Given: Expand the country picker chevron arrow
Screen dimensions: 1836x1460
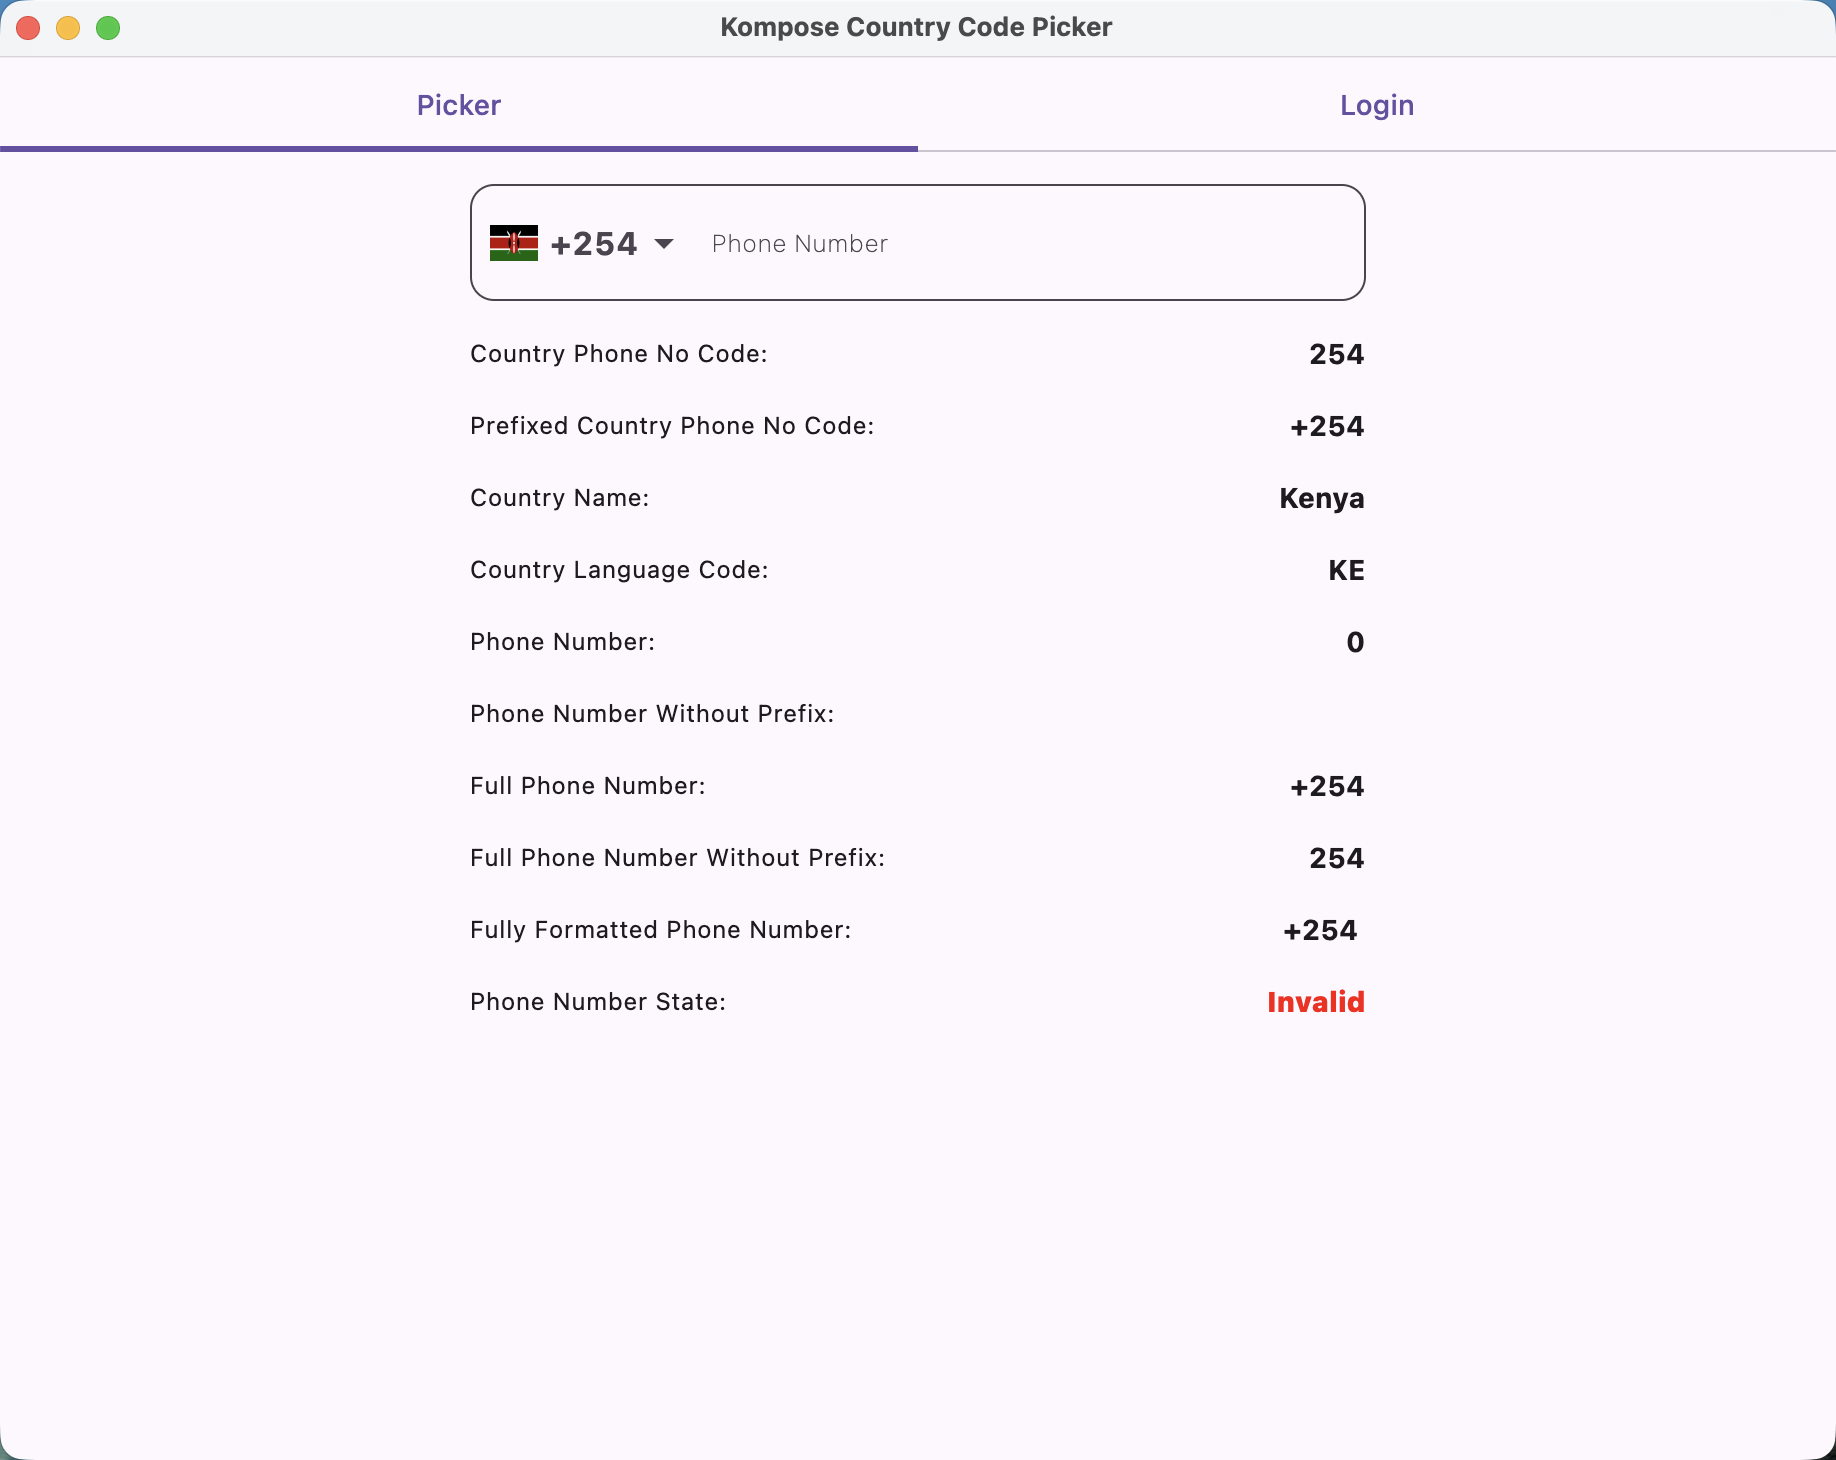Looking at the screenshot, I should (663, 243).
